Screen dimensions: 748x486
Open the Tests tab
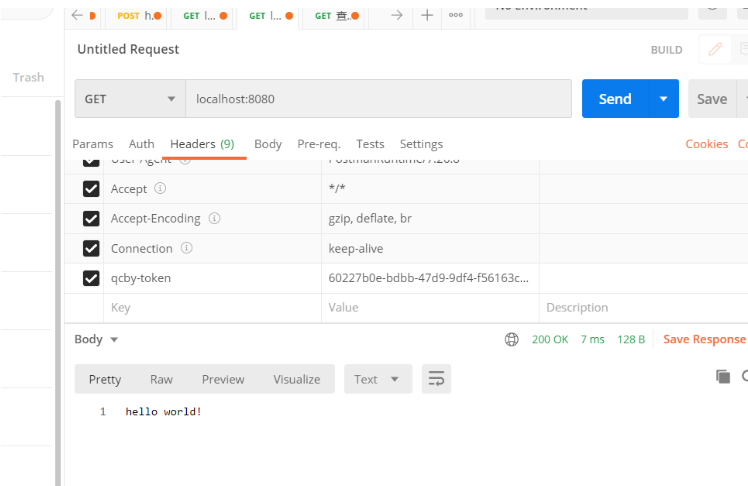tap(370, 144)
